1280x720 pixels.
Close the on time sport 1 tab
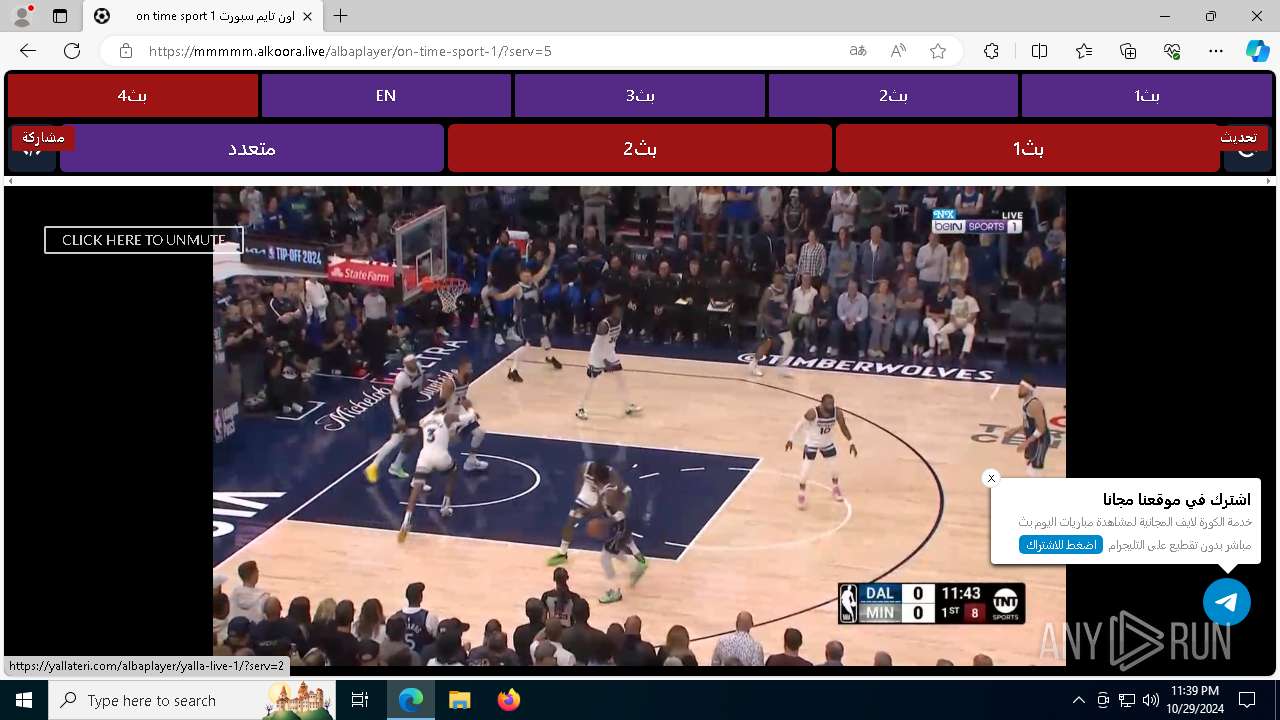tap(306, 16)
